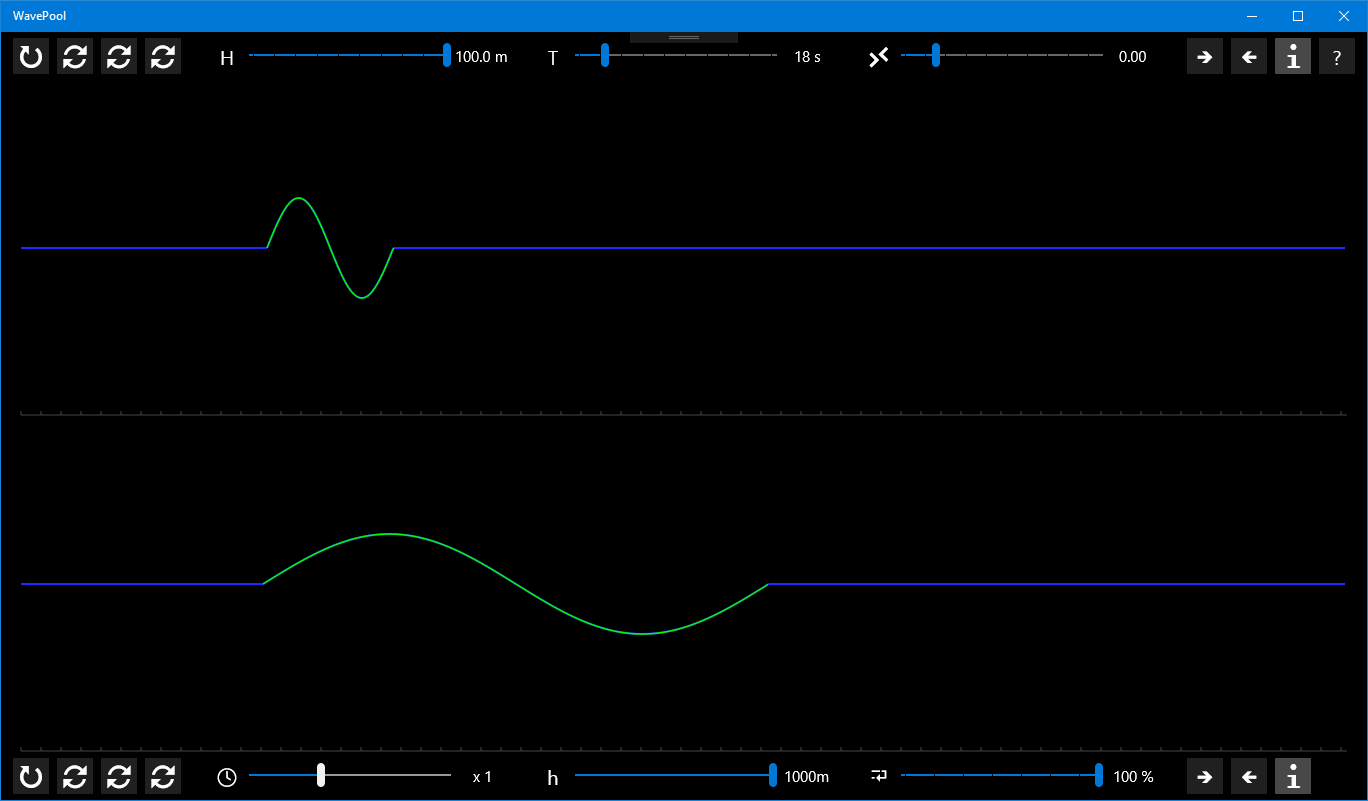This screenshot has width=1368, height=801.
Task: Toggle the top toolbar info icon
Action: point(1293,57)
